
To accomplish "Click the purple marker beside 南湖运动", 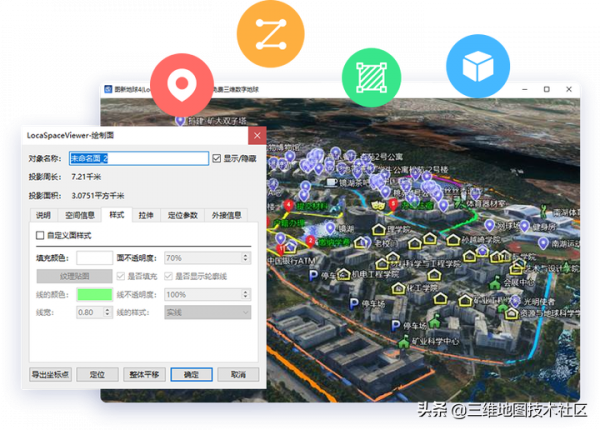I will coord(543,243).
